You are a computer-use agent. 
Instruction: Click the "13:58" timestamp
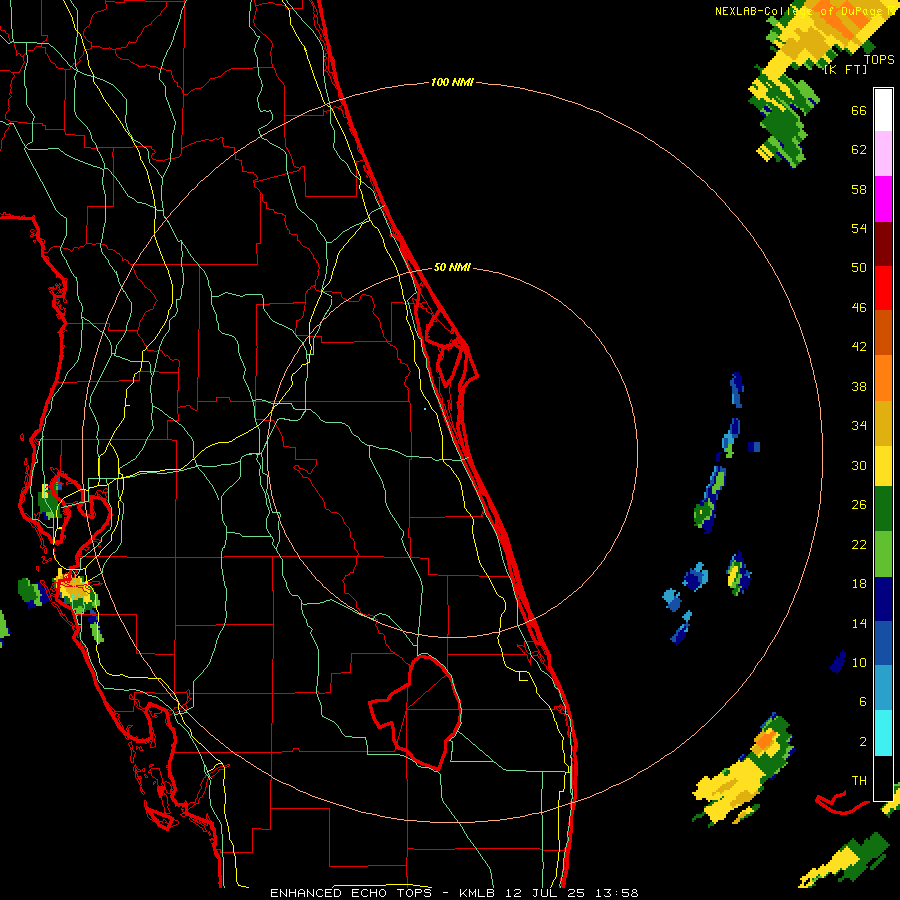tap(617, 893)
